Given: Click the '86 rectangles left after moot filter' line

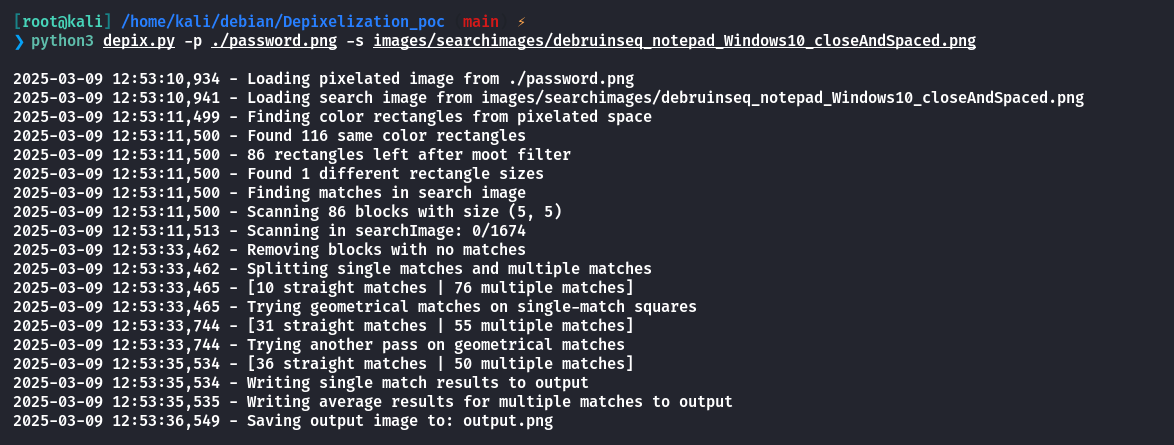Looking at the screenshot, I should [x=292, y=154].
